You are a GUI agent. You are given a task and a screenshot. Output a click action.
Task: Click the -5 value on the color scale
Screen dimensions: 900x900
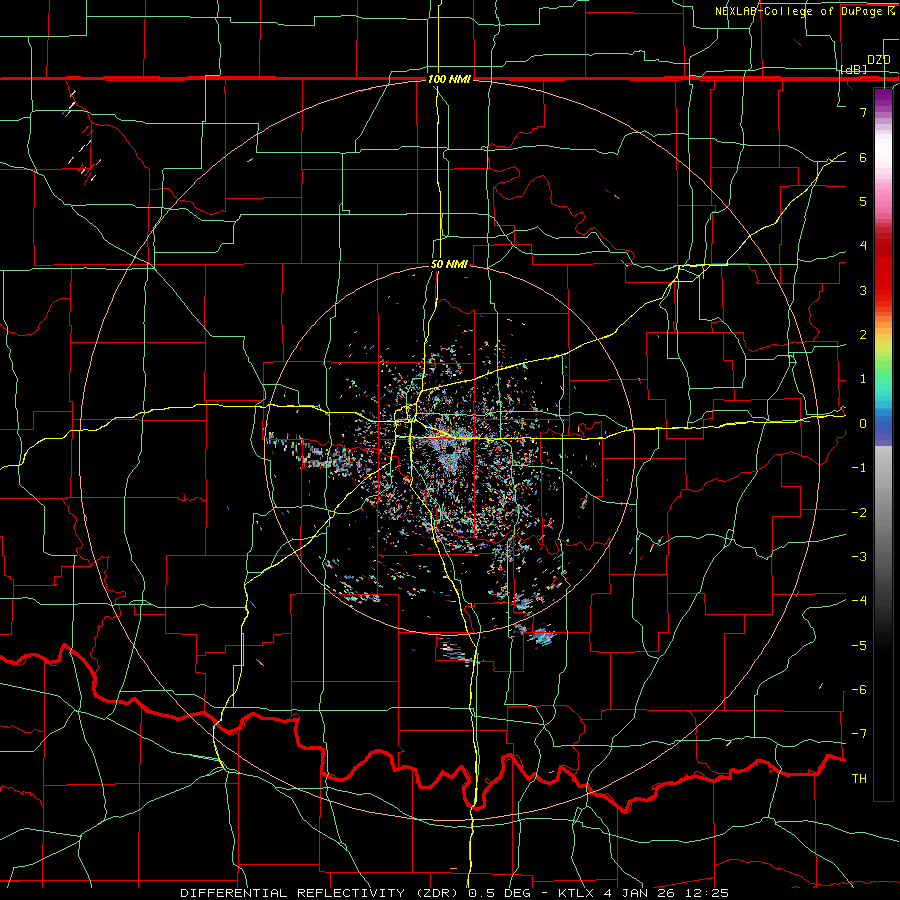pos(859,646)
